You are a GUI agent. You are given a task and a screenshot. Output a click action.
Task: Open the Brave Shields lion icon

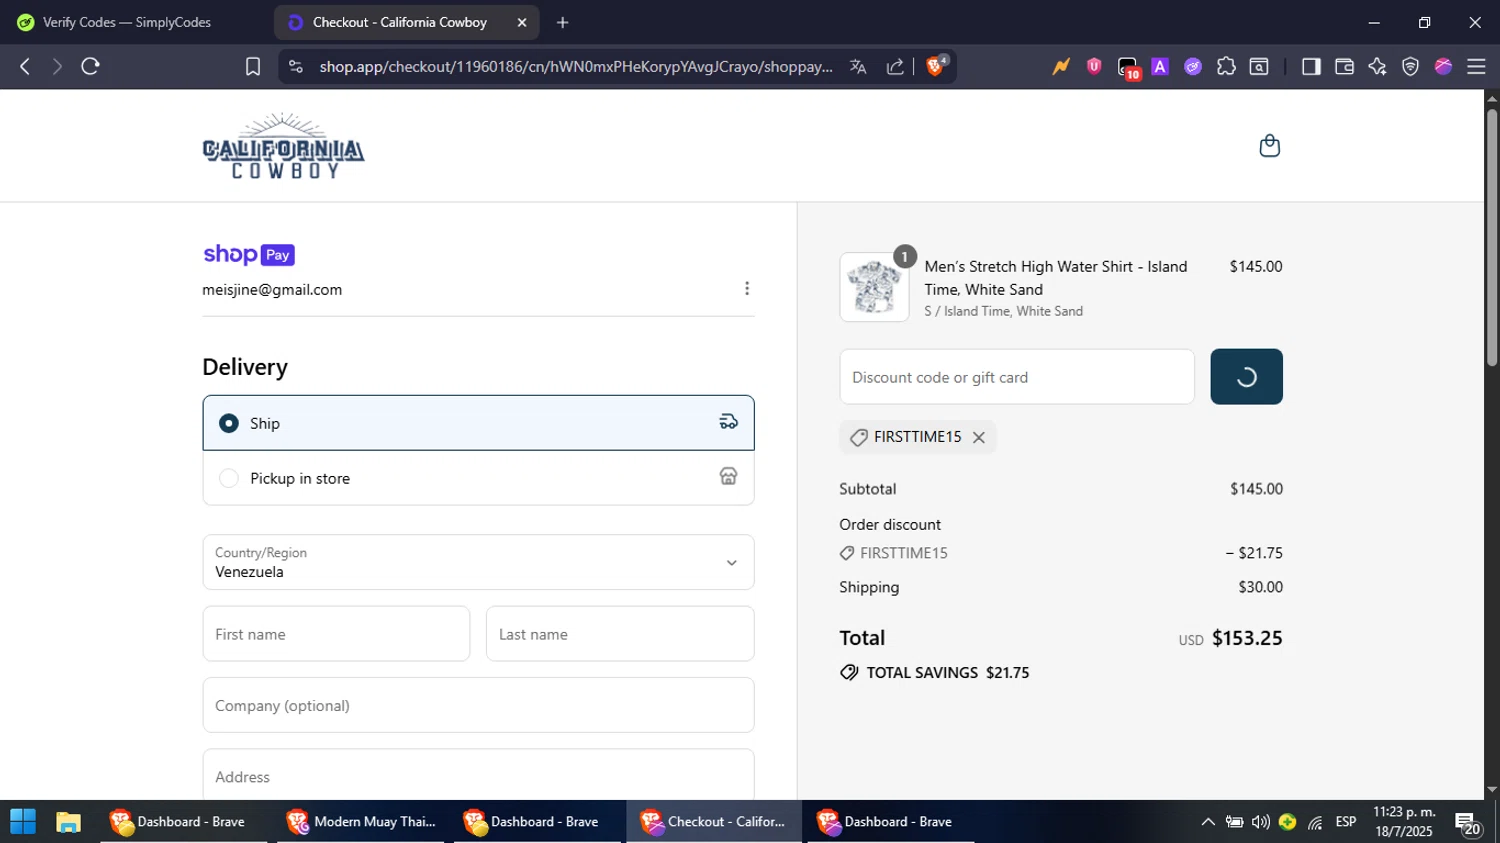point(936,66)
